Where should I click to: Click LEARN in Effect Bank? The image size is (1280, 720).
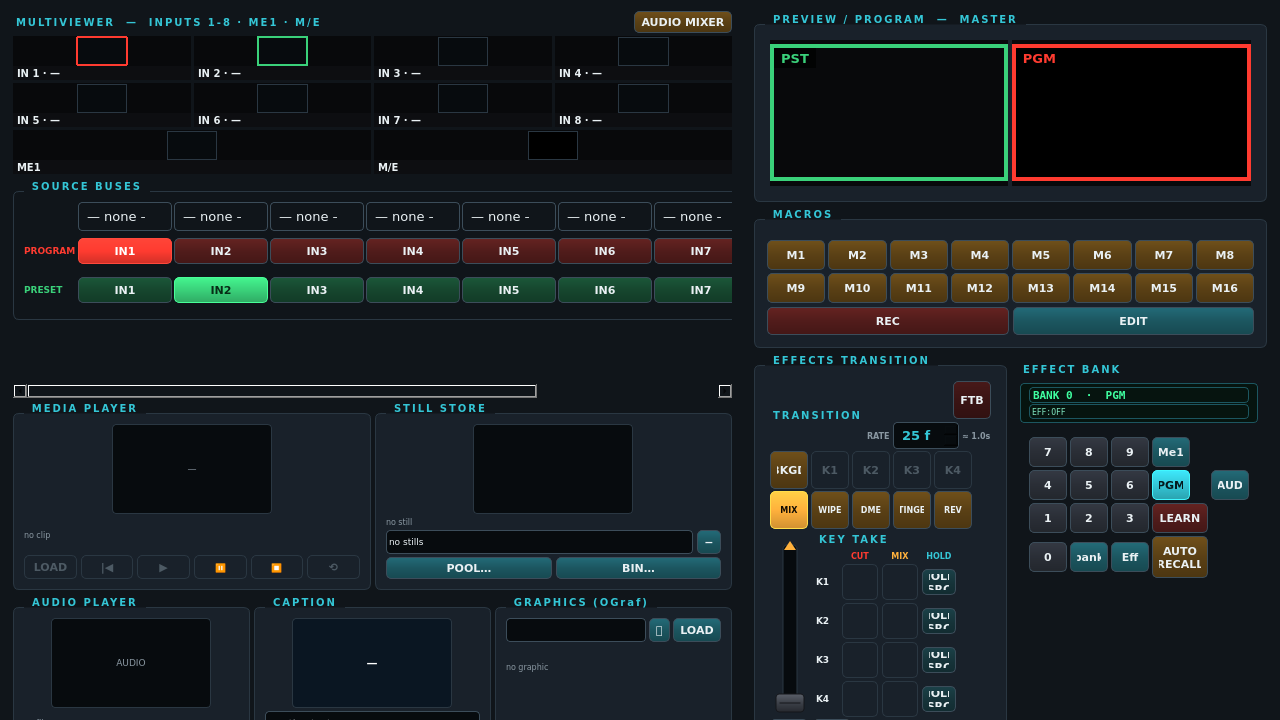coord(1180,518)
